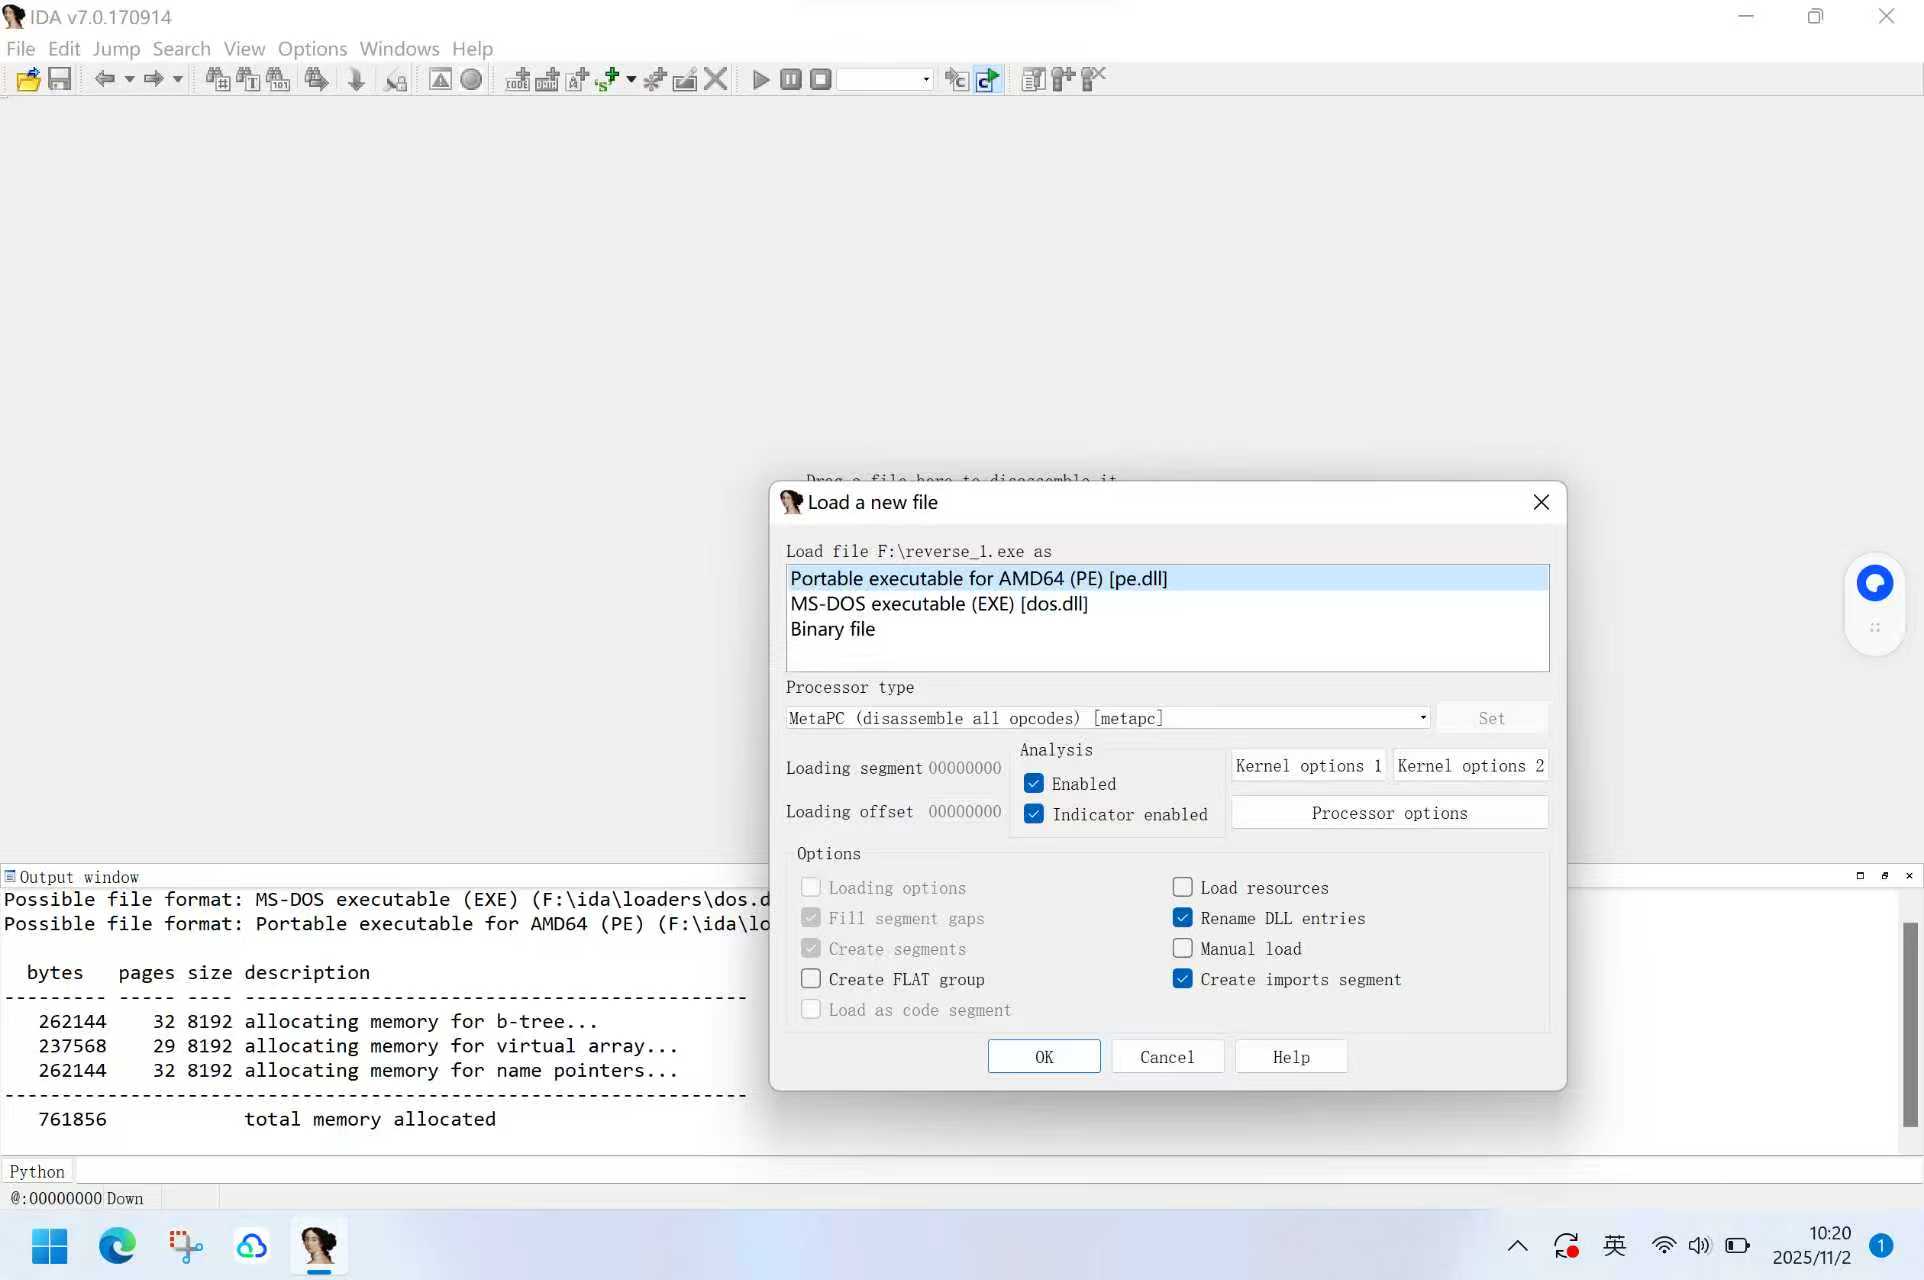Image resolution: width=1924 pixels, height=1280 pixels.
Task: Open the Options menu
Action: click(312, 49)
